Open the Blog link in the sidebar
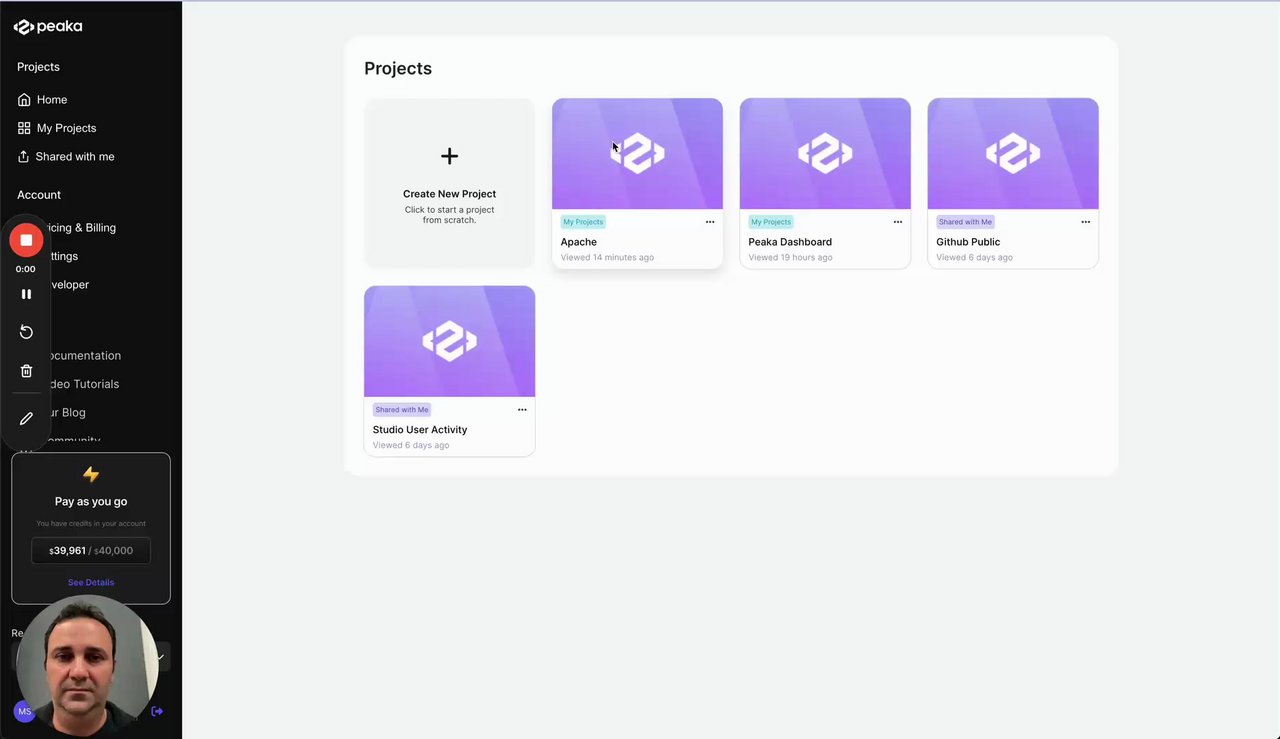1280x739 pixels. [68, 413]
